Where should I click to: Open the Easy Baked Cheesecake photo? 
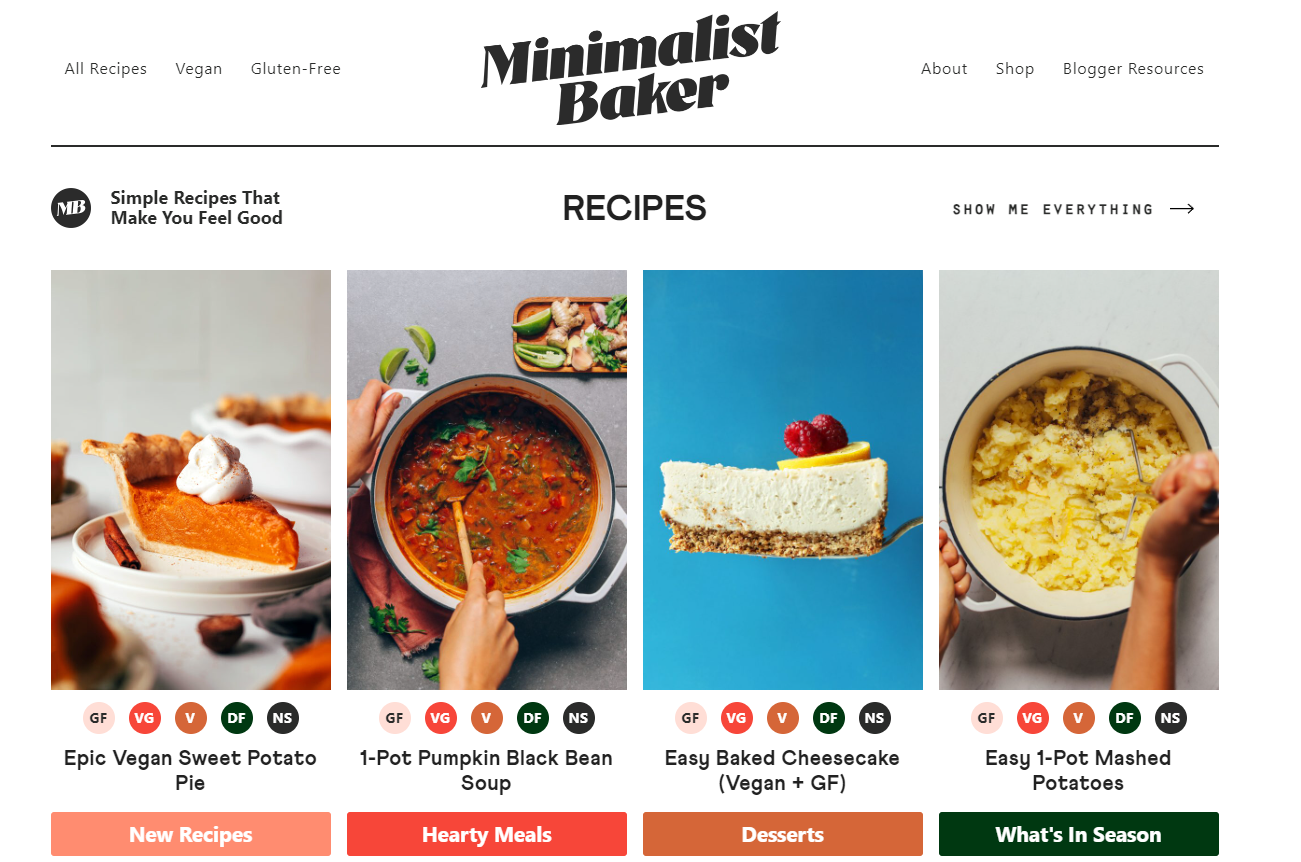click(783, 480)
